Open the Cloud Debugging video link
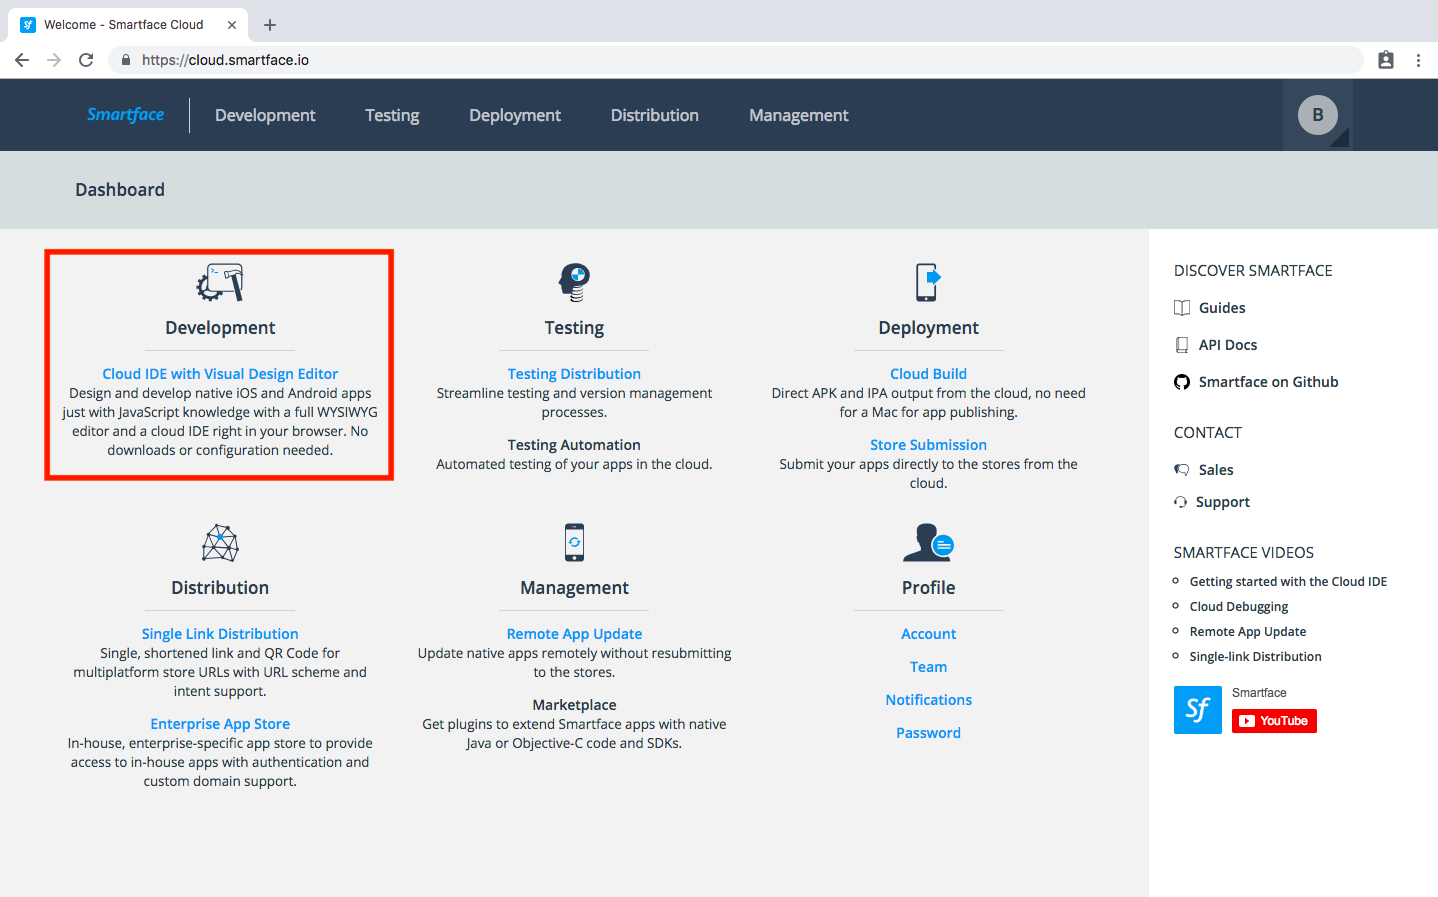This screenshot has height=897, width=1438. tap(1239, 607)
